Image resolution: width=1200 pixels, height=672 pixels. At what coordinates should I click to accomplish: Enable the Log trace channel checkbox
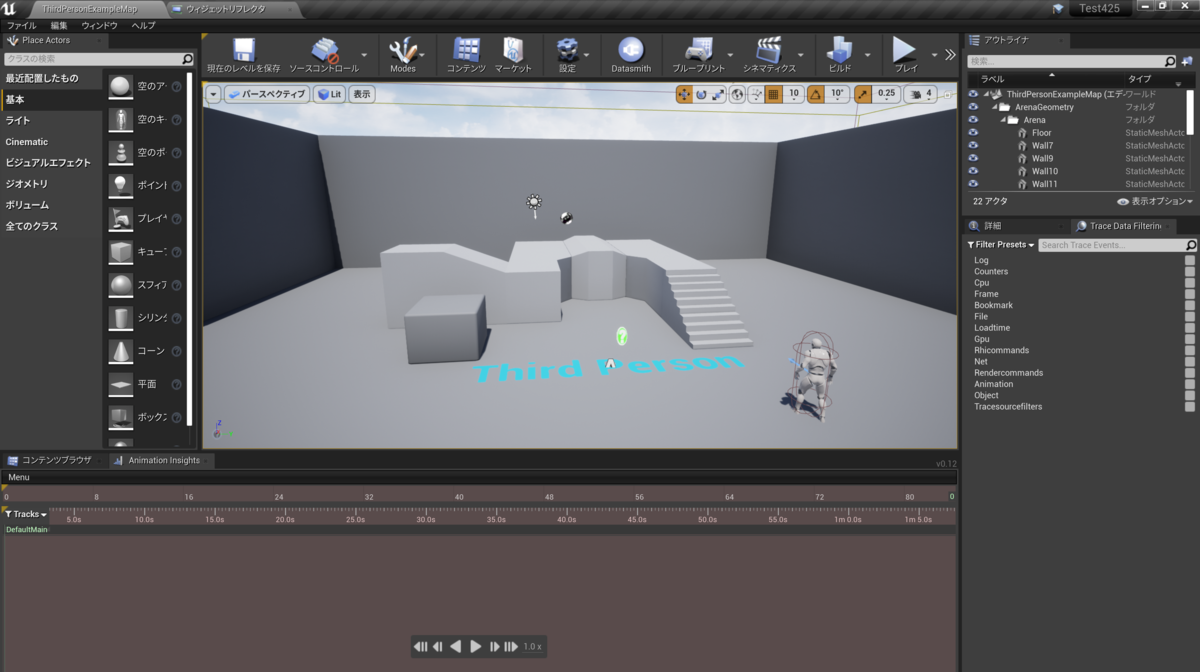[x=1190, y=260]
